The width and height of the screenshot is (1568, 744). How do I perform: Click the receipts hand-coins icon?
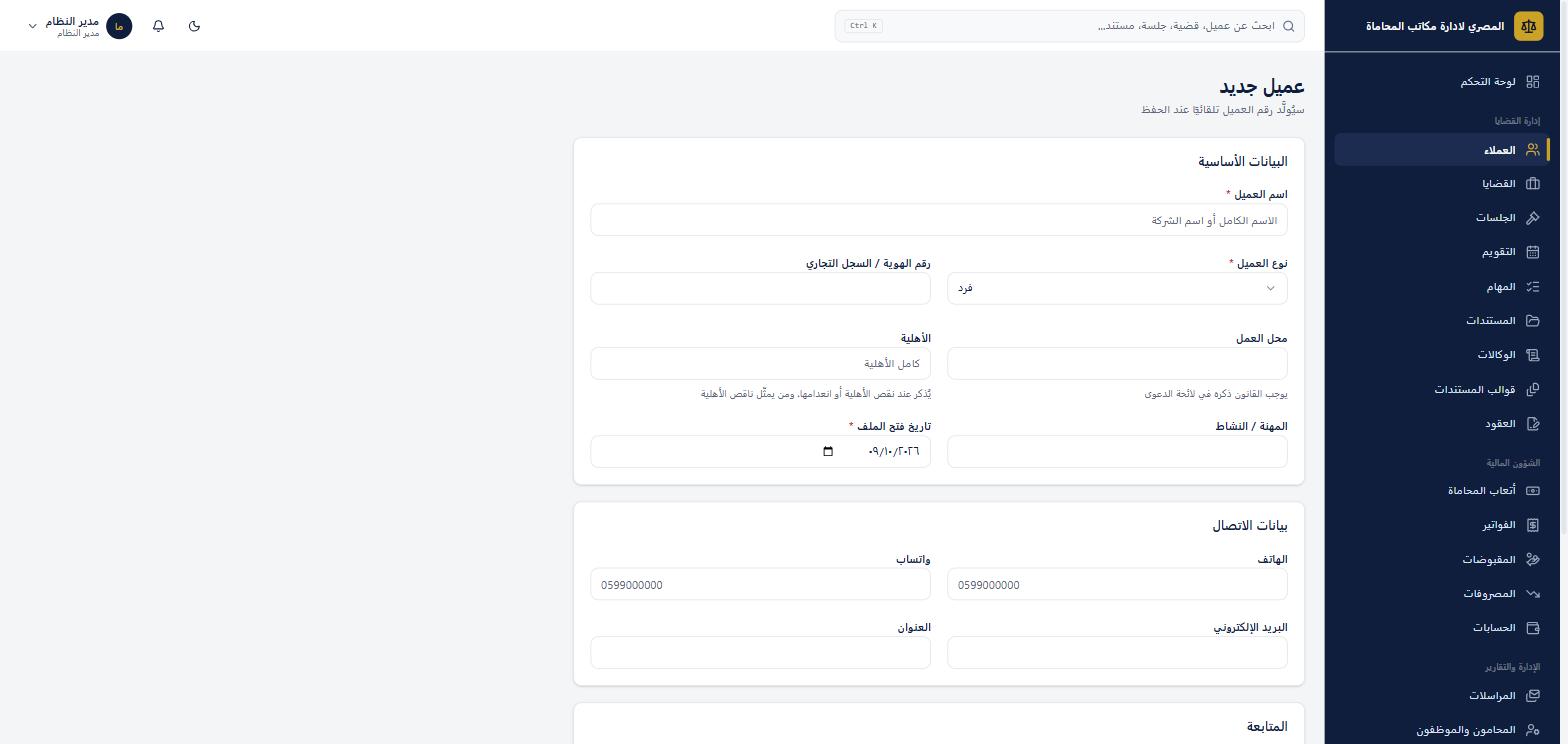1533,560
